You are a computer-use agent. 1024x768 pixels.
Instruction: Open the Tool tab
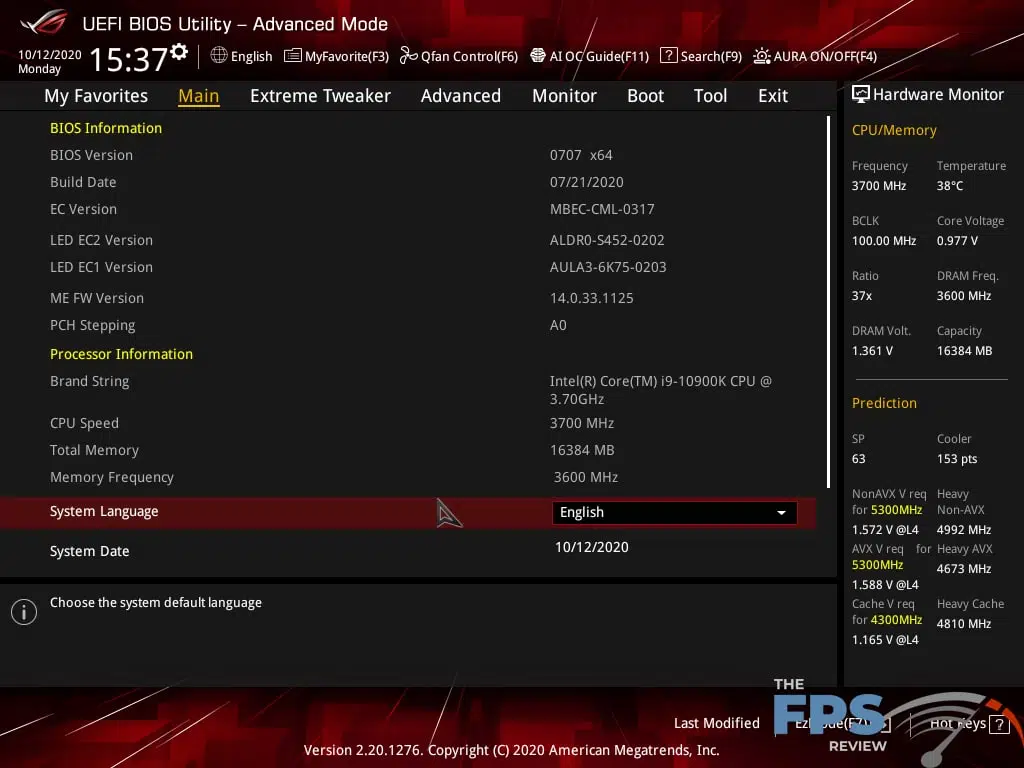[710, 96]
